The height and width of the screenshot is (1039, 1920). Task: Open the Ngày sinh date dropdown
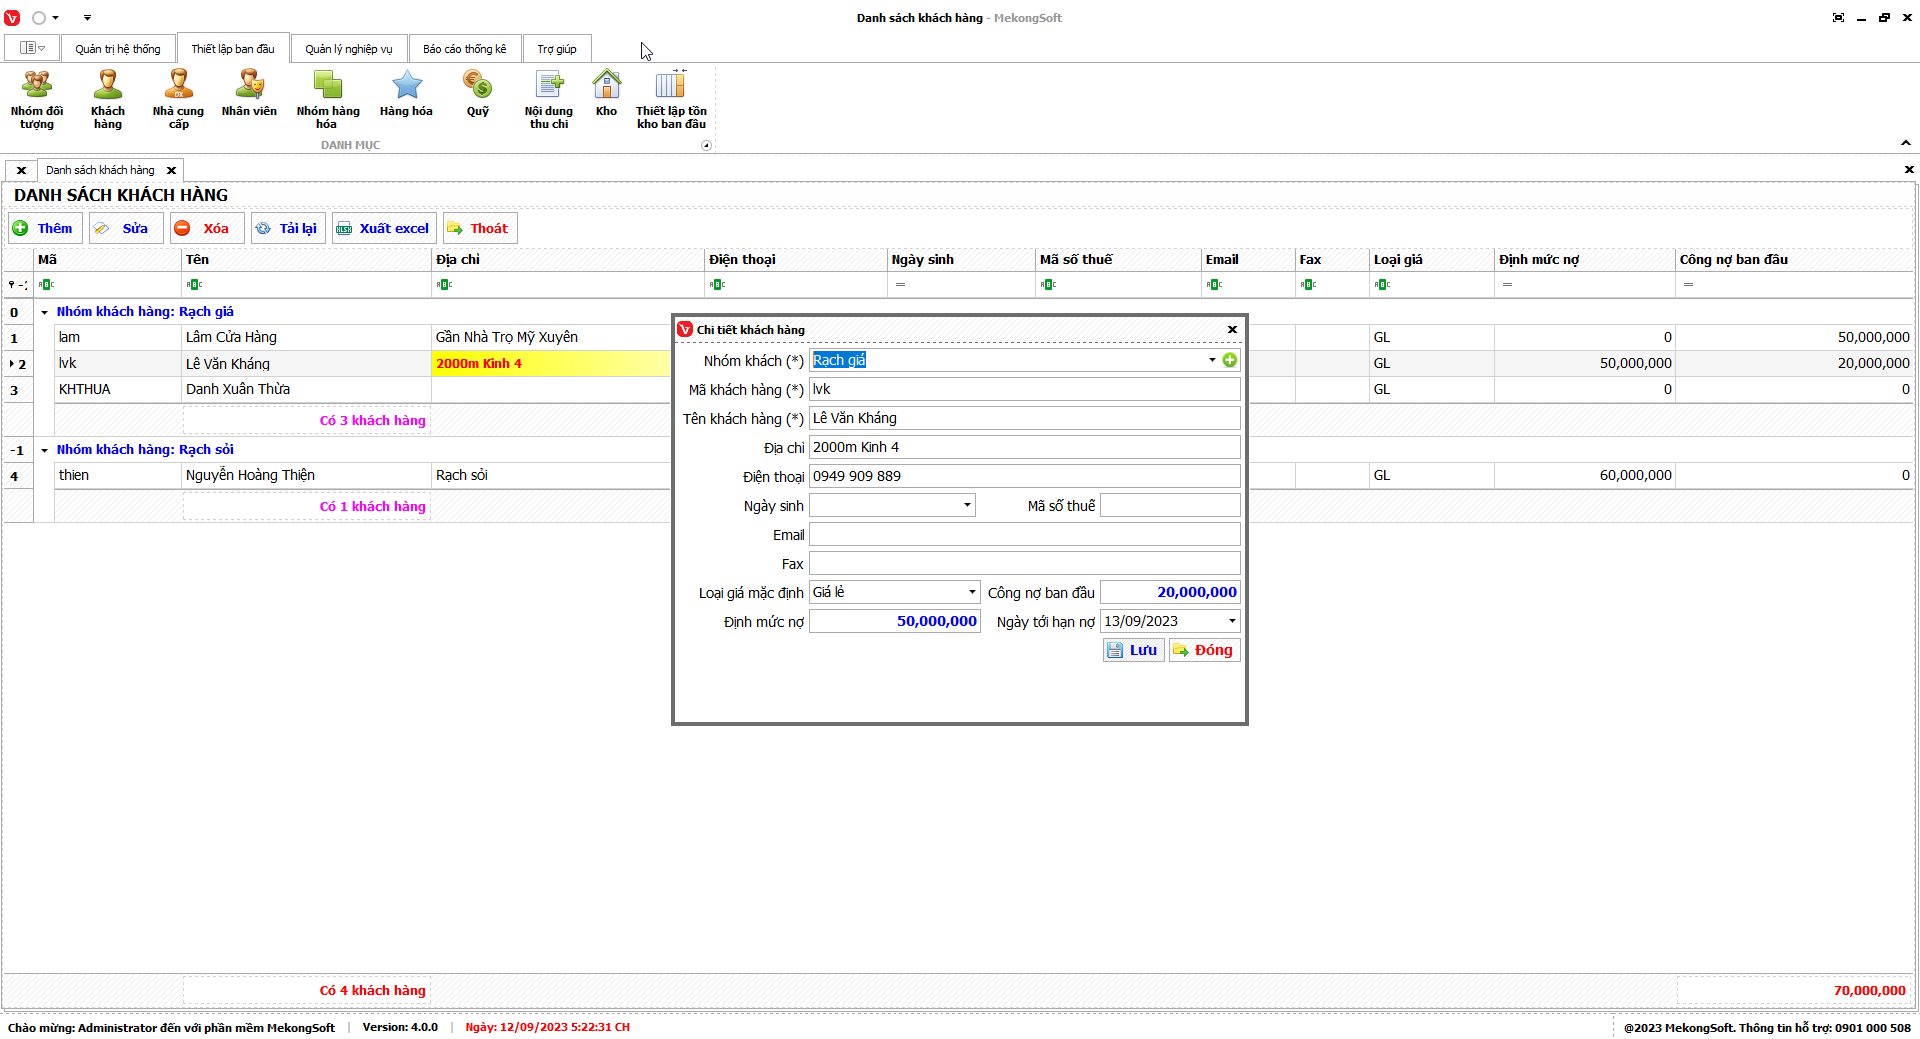tap(967, 505)
